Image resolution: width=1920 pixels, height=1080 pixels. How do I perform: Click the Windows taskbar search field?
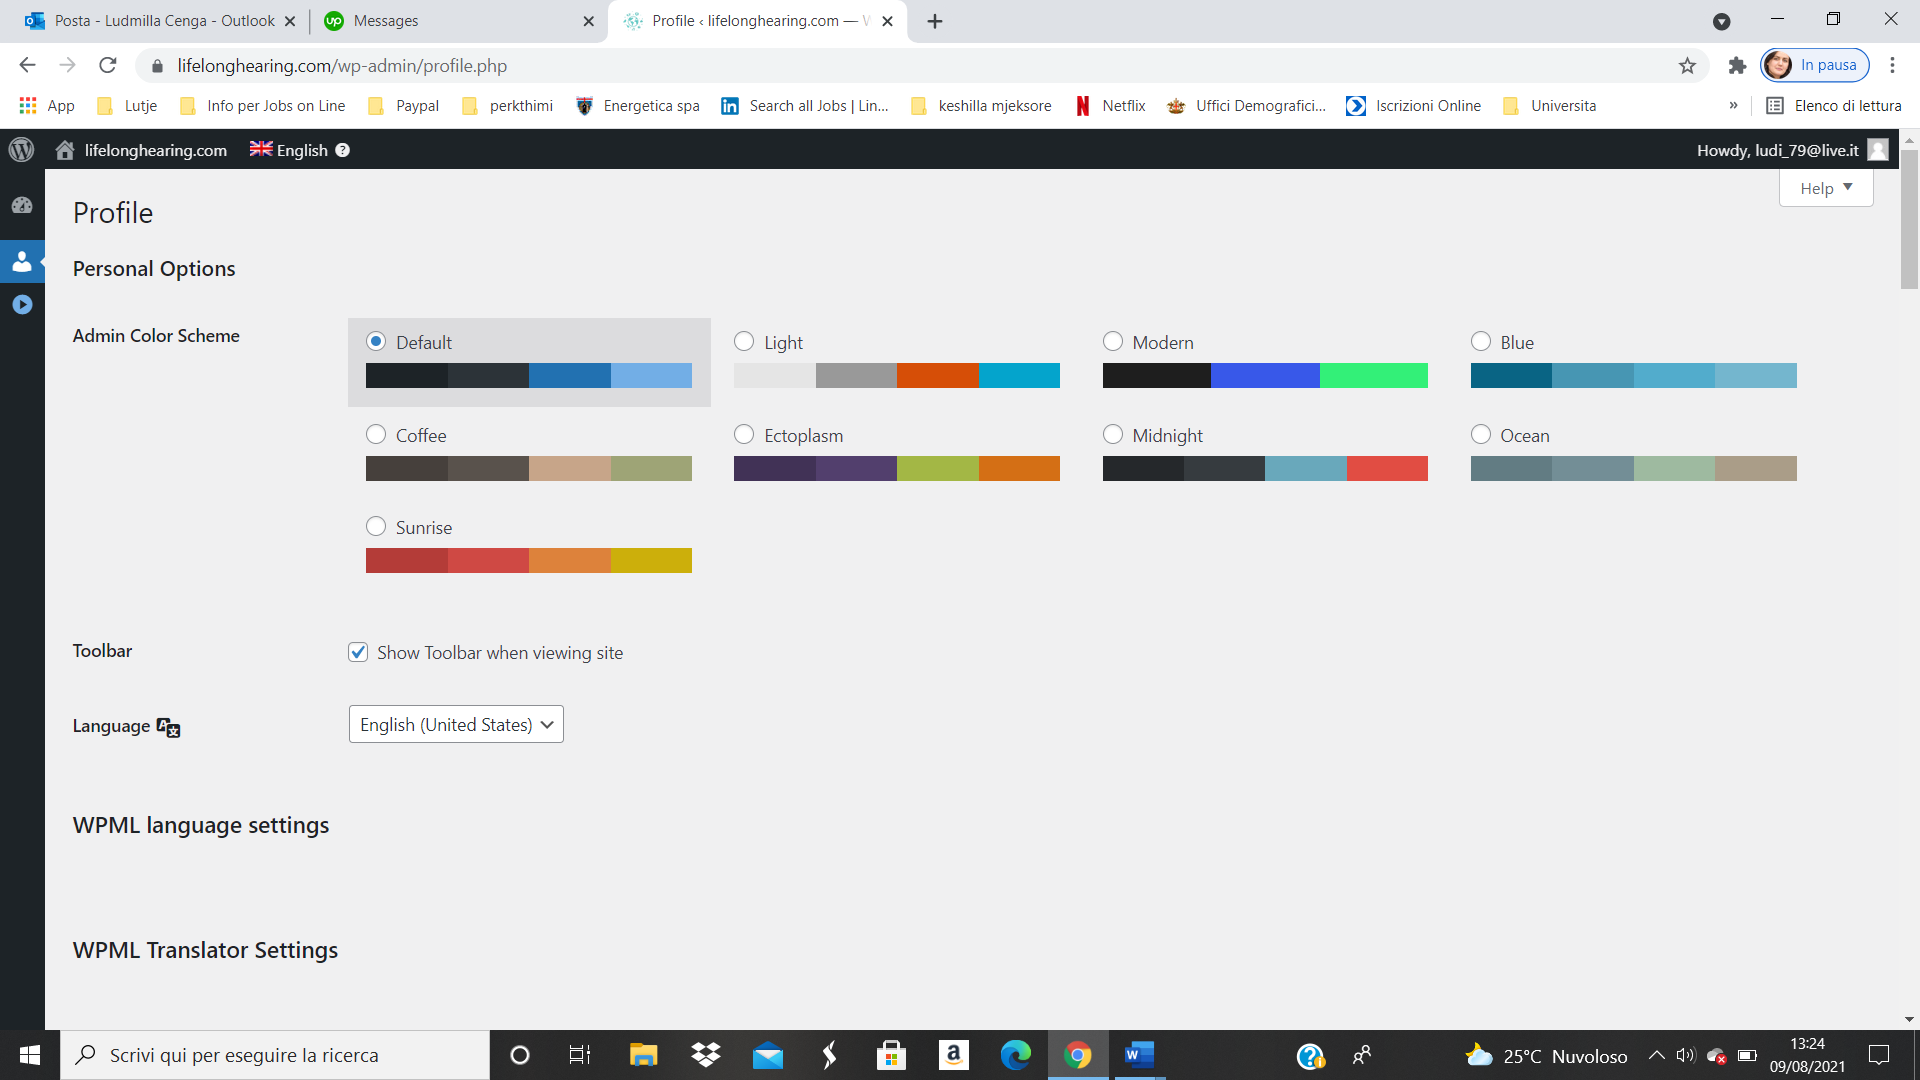[x=275, y=1055]
